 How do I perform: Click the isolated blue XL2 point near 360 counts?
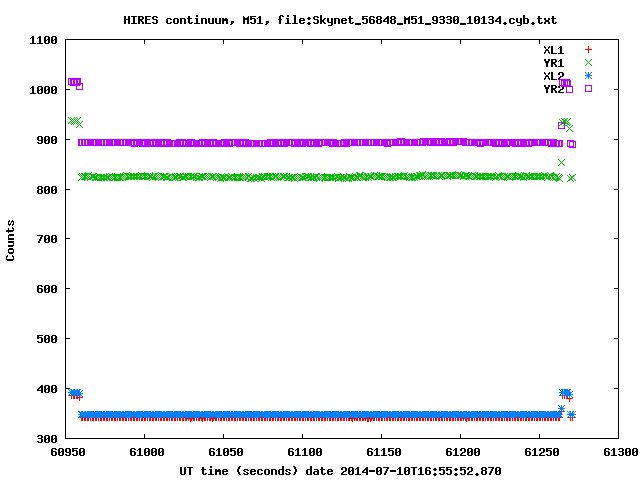[561, 408]
